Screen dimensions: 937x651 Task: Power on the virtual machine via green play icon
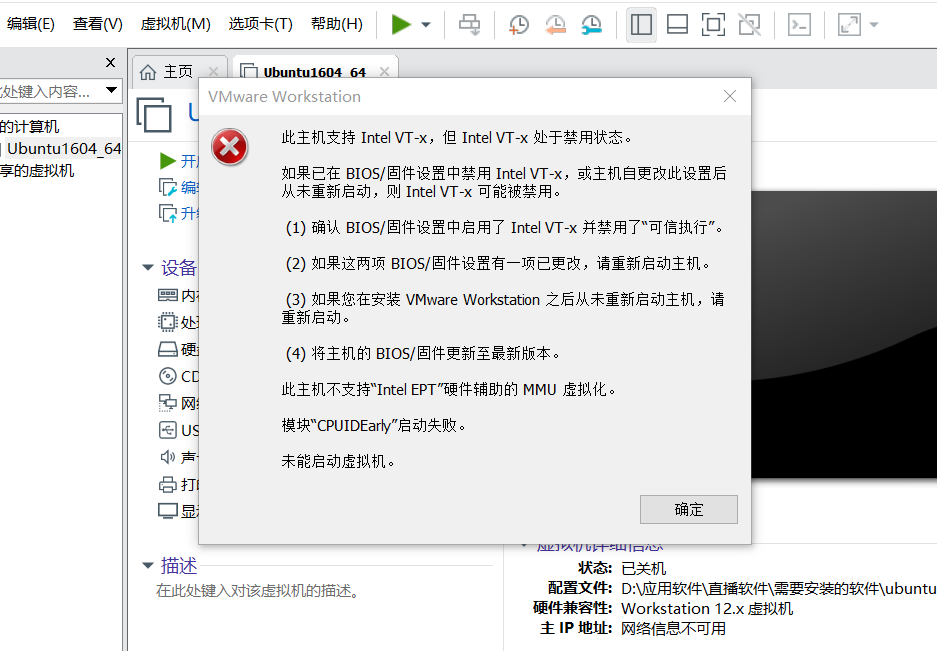[398, 25]
